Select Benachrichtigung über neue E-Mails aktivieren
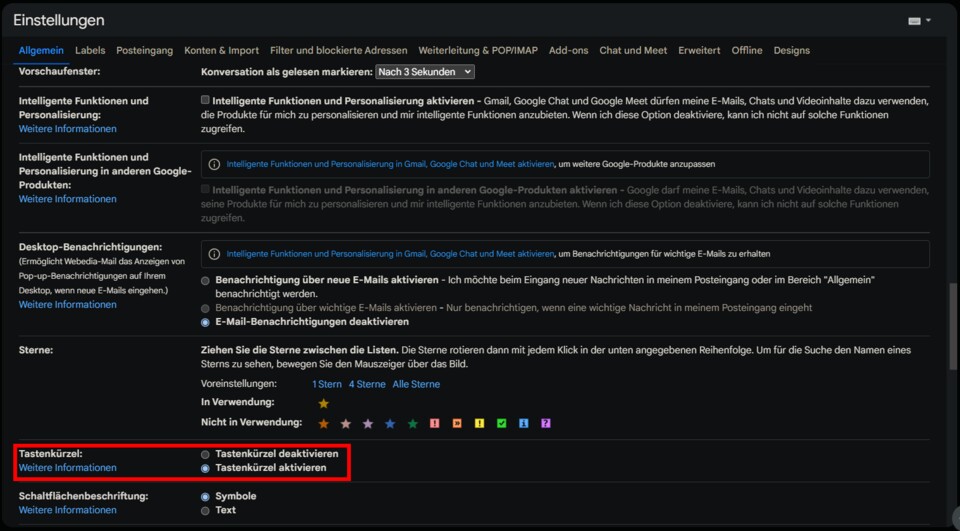Viewport: 960px width, 531px height. (205, 281)
